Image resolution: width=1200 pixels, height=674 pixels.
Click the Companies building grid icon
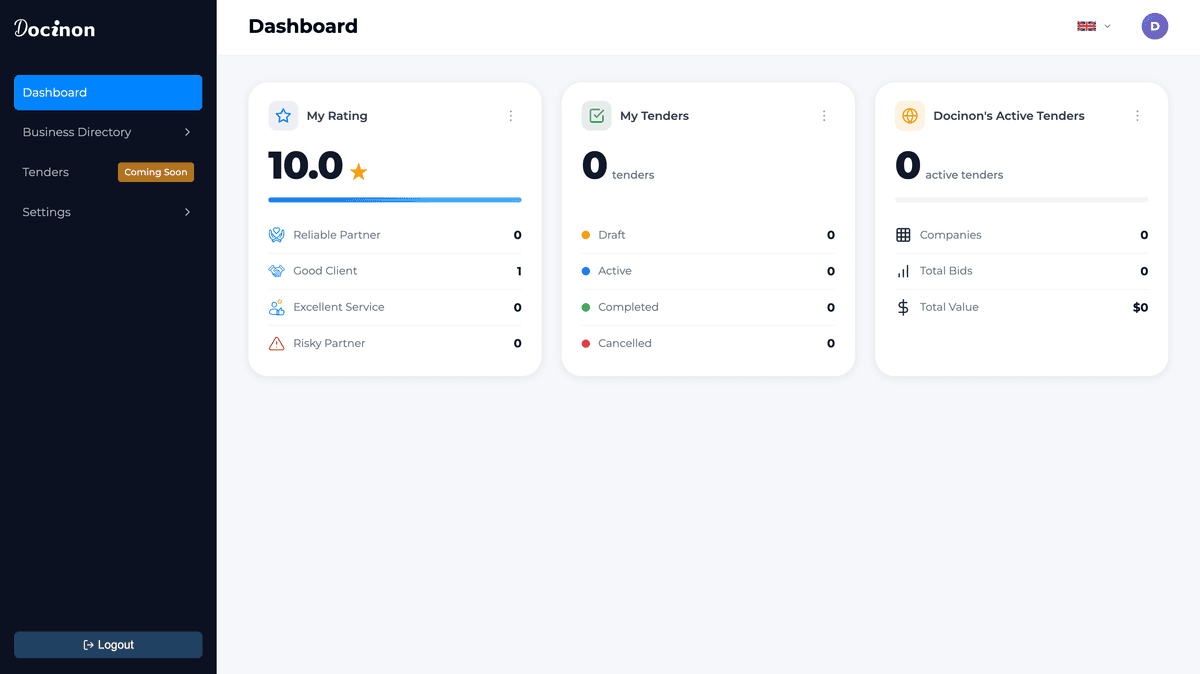(903, 235)
